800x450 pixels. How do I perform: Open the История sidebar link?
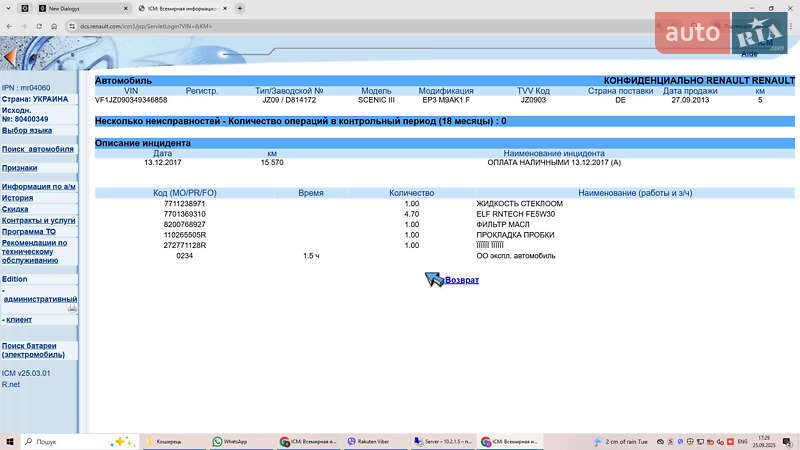coord(17,198)
